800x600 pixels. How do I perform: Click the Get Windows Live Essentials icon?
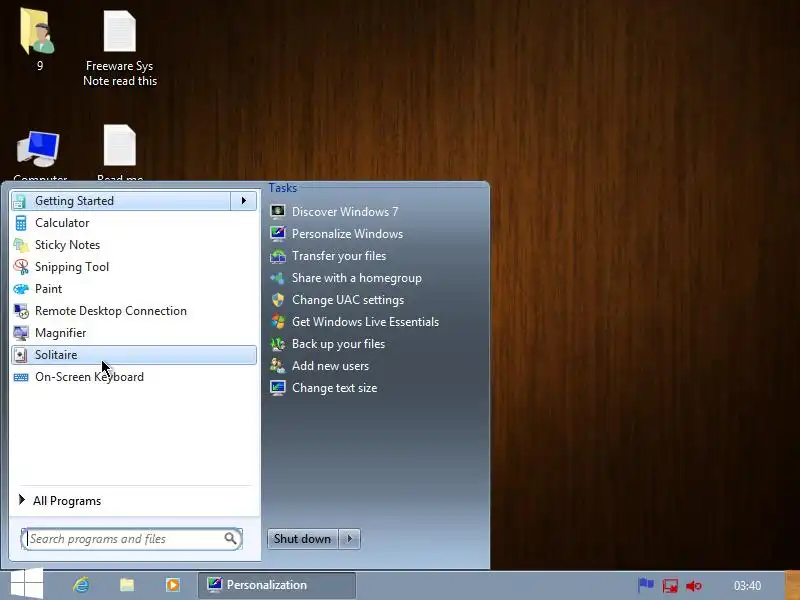click(x=278, y=322)
